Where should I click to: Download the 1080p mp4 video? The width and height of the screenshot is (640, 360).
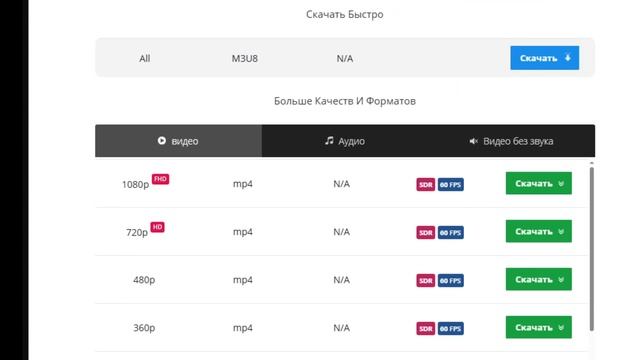(539, 183)
